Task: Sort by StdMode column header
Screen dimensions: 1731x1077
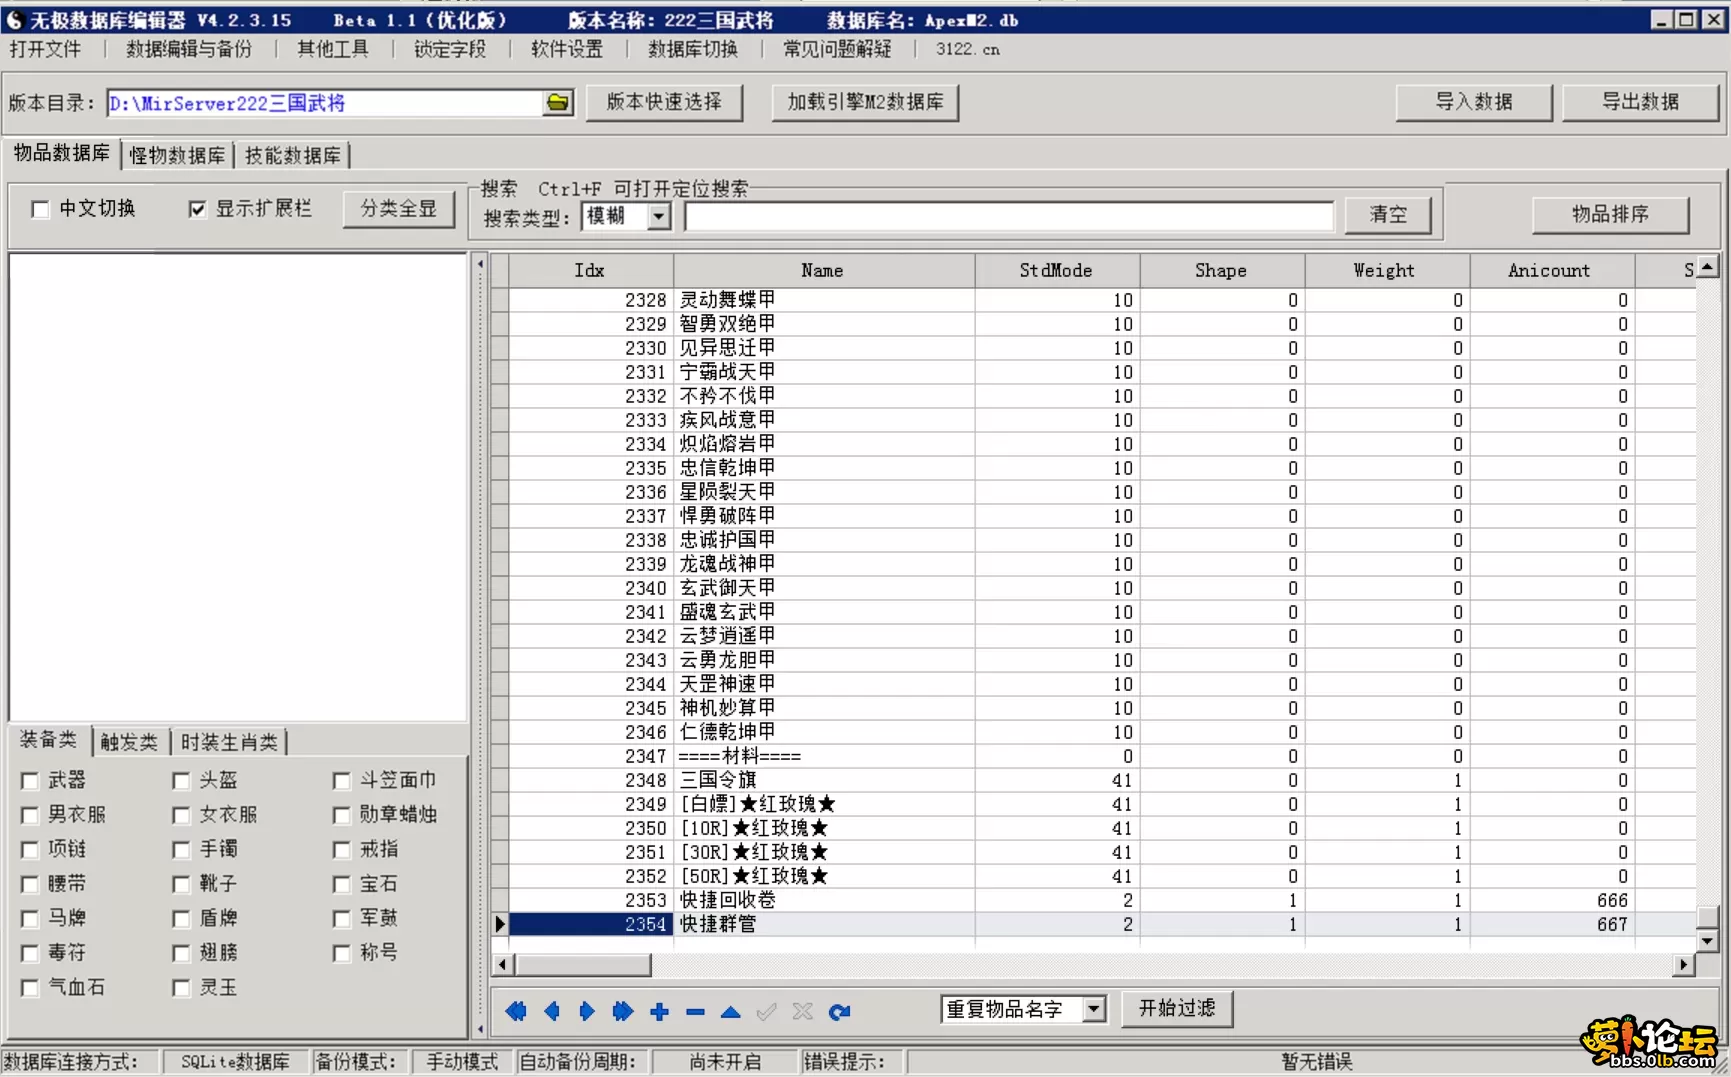Action: click(1057, 270)
